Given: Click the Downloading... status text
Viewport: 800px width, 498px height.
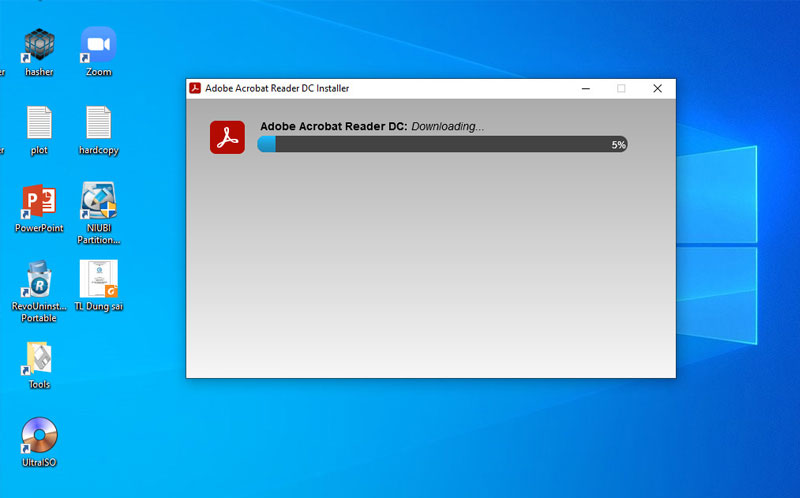Looking at the screenshot, I should click(x=448, y=126).
